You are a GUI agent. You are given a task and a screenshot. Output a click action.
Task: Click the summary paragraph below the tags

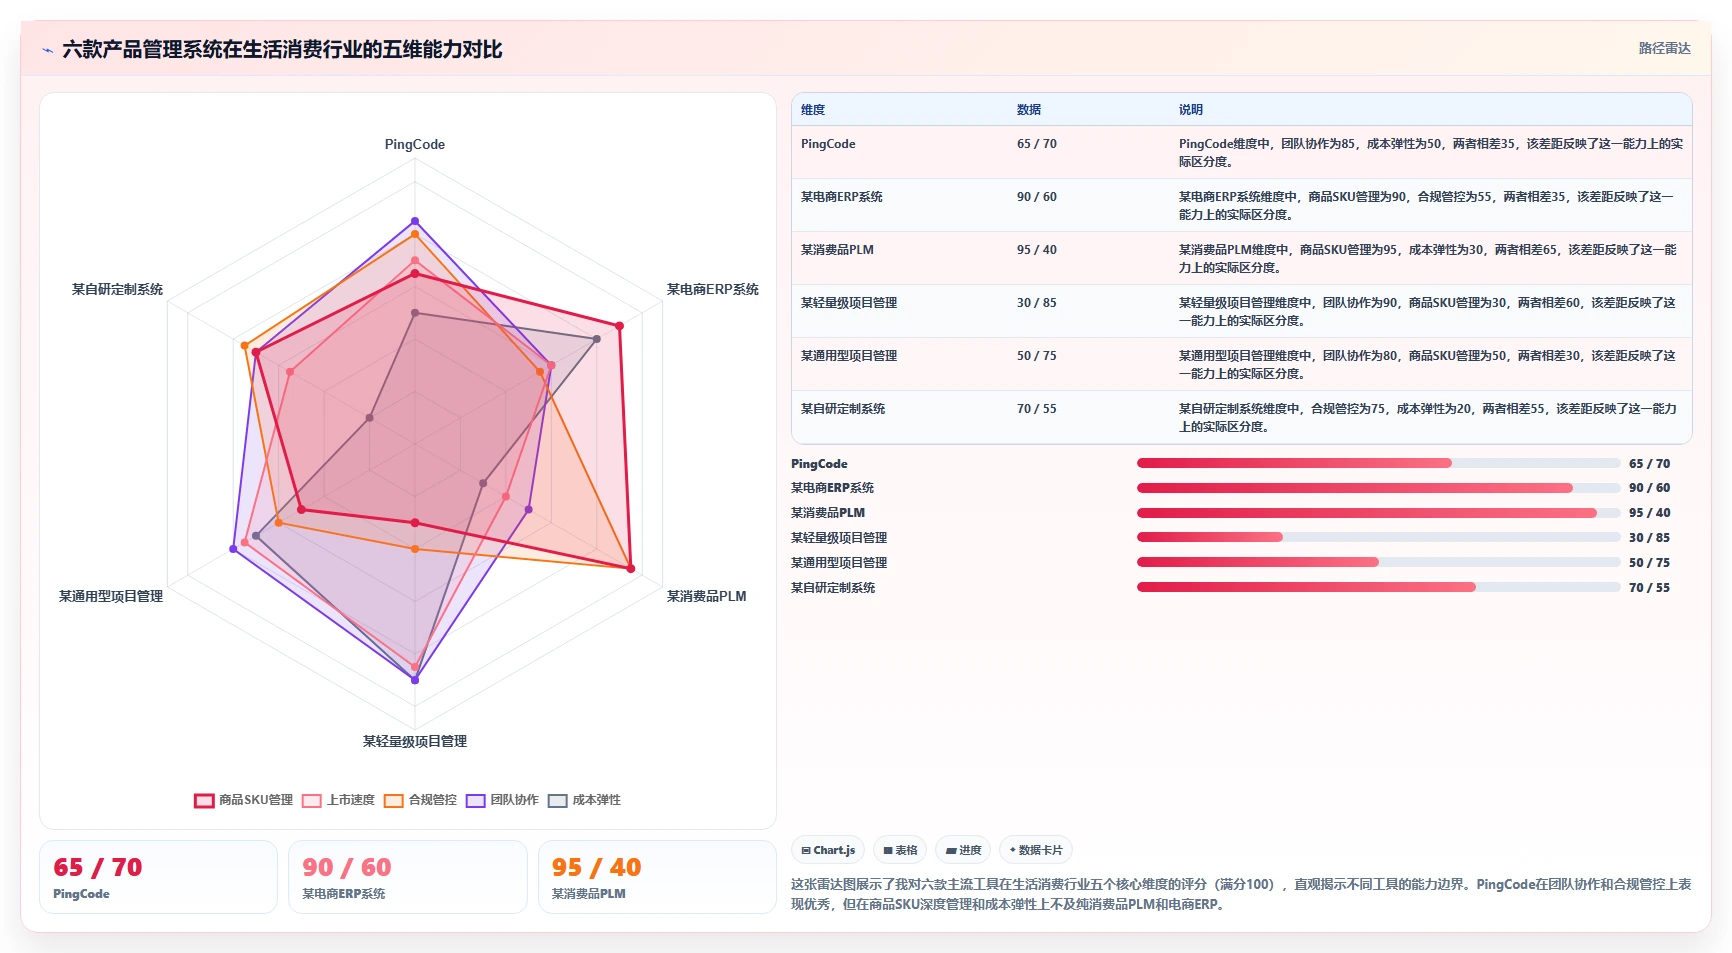1241,894
